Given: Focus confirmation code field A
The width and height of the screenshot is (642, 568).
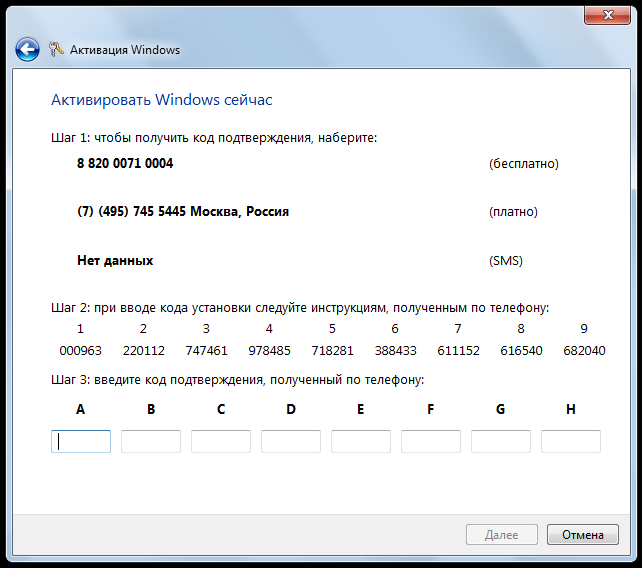Looking at the screenshot, I should pos(81,441).
